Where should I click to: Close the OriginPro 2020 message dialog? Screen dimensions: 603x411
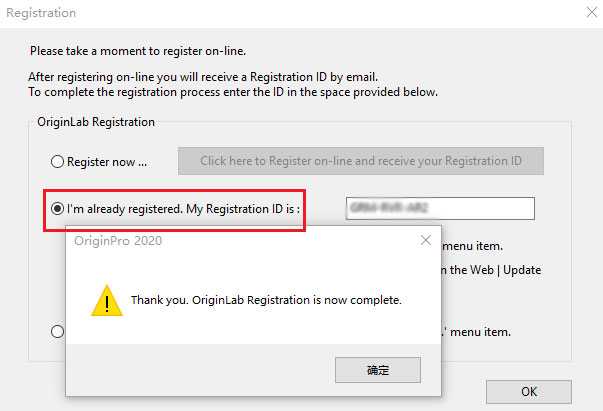[x=426, y=240]
